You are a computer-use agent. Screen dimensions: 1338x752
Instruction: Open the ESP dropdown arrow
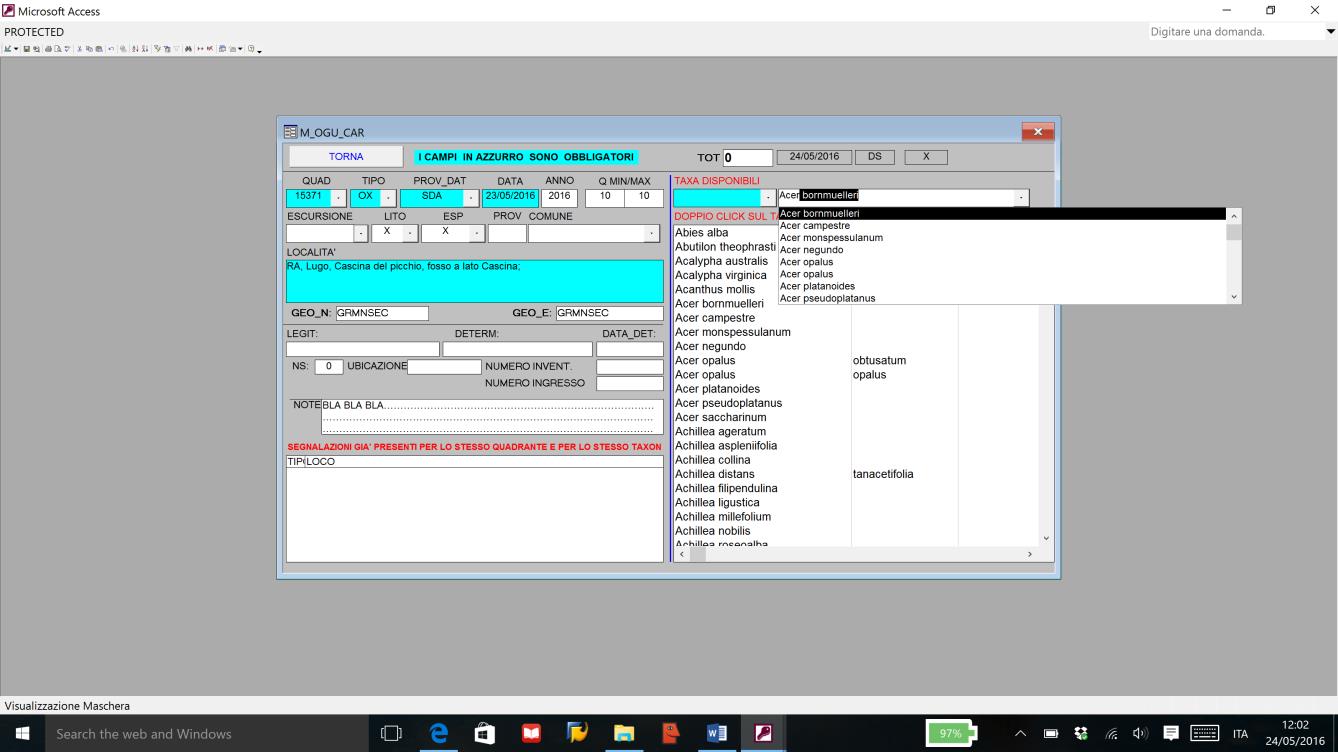[x=477, y=234]
